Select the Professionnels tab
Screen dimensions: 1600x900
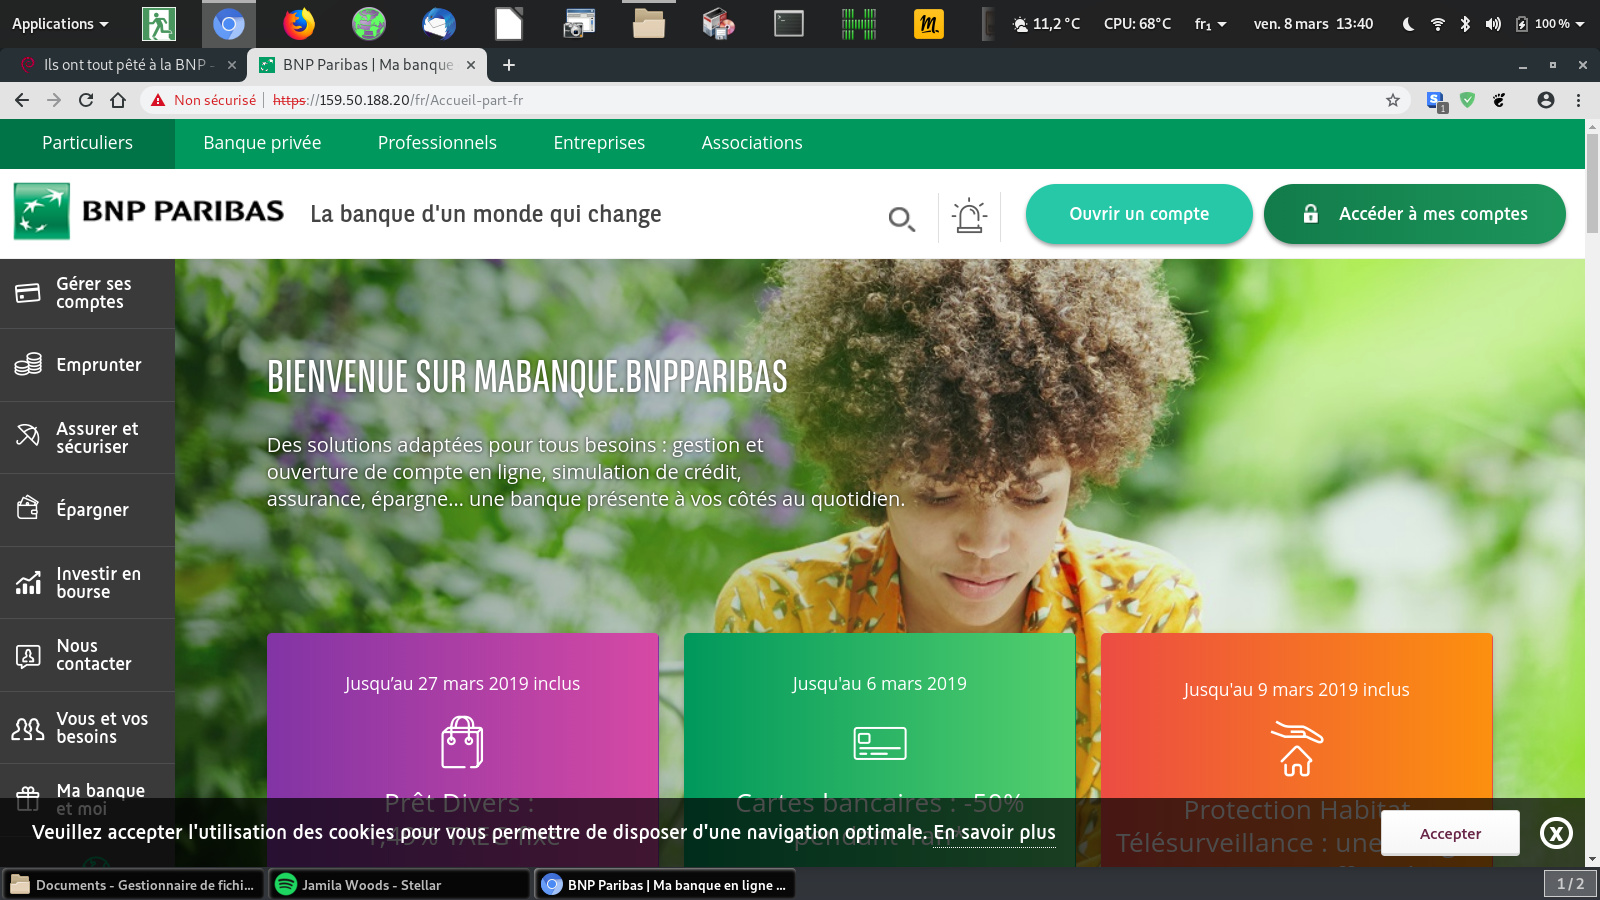point(437,143)
